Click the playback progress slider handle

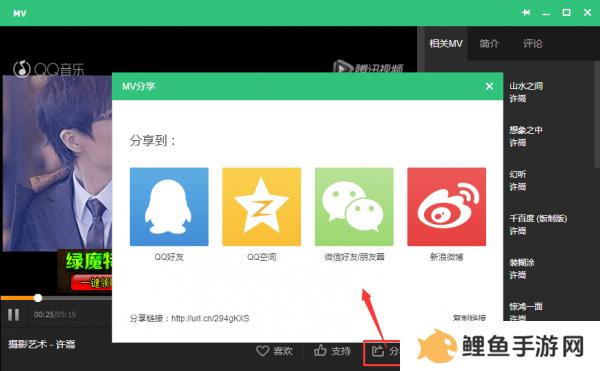tap(38, 298)
